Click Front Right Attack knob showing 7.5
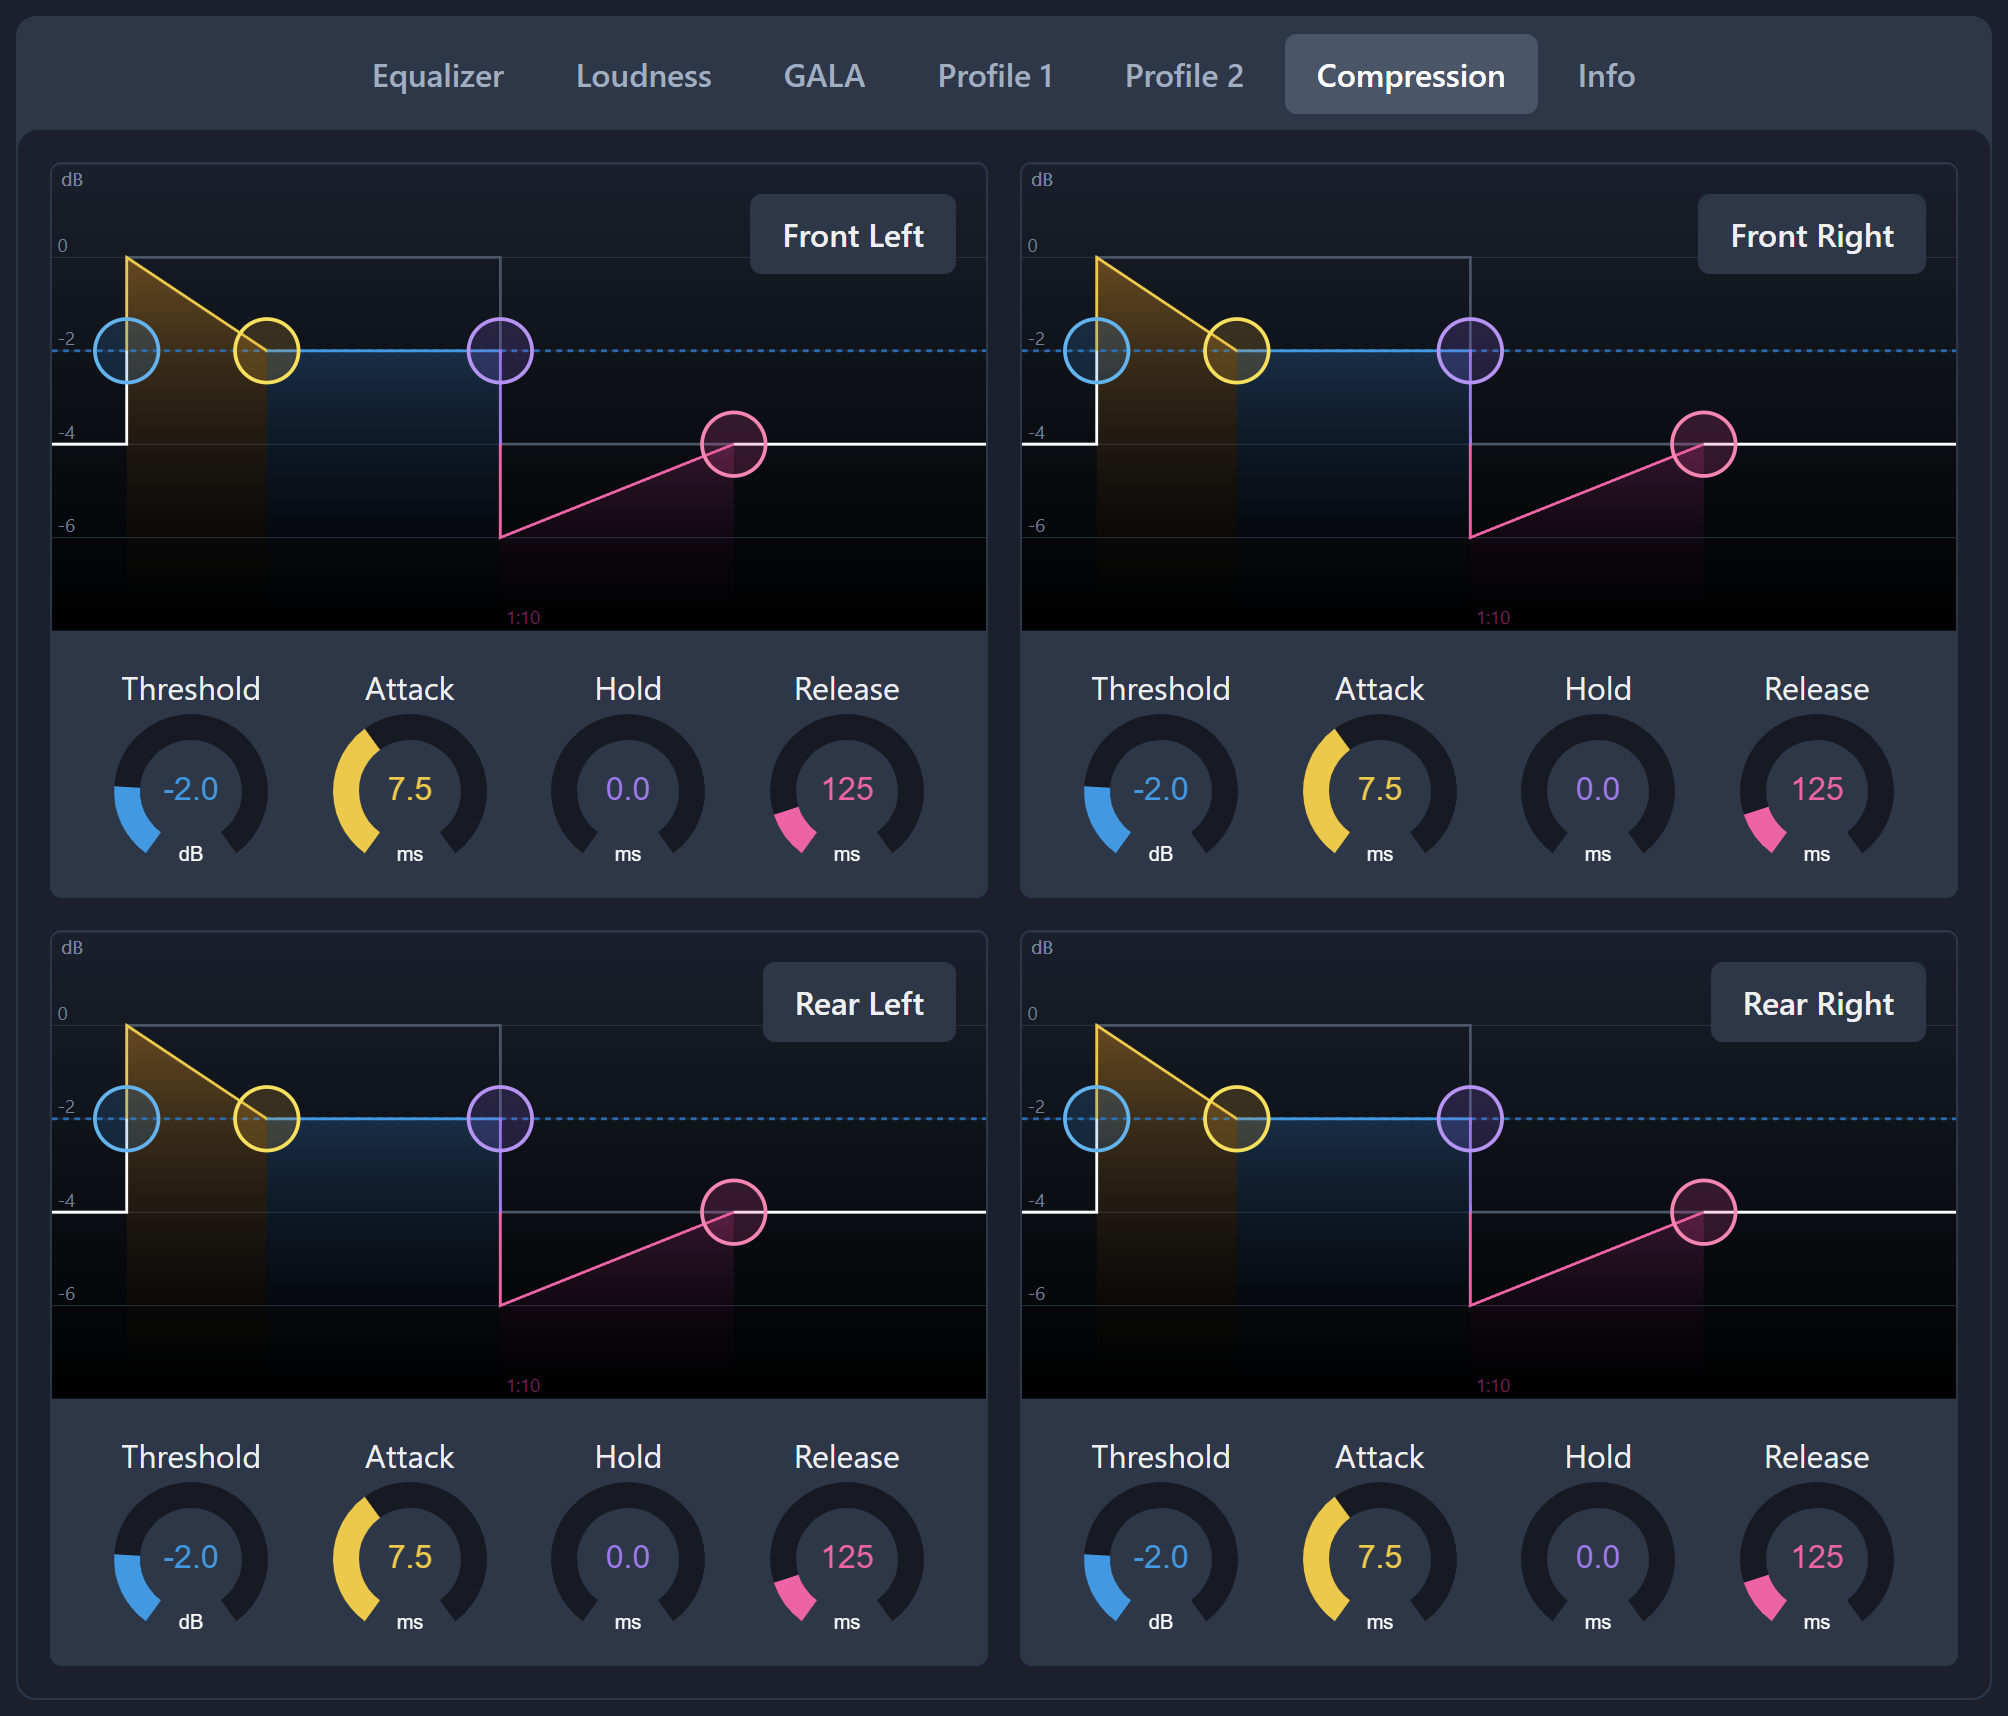The image size is (2008, 1716). click(x=1379, y=789)
